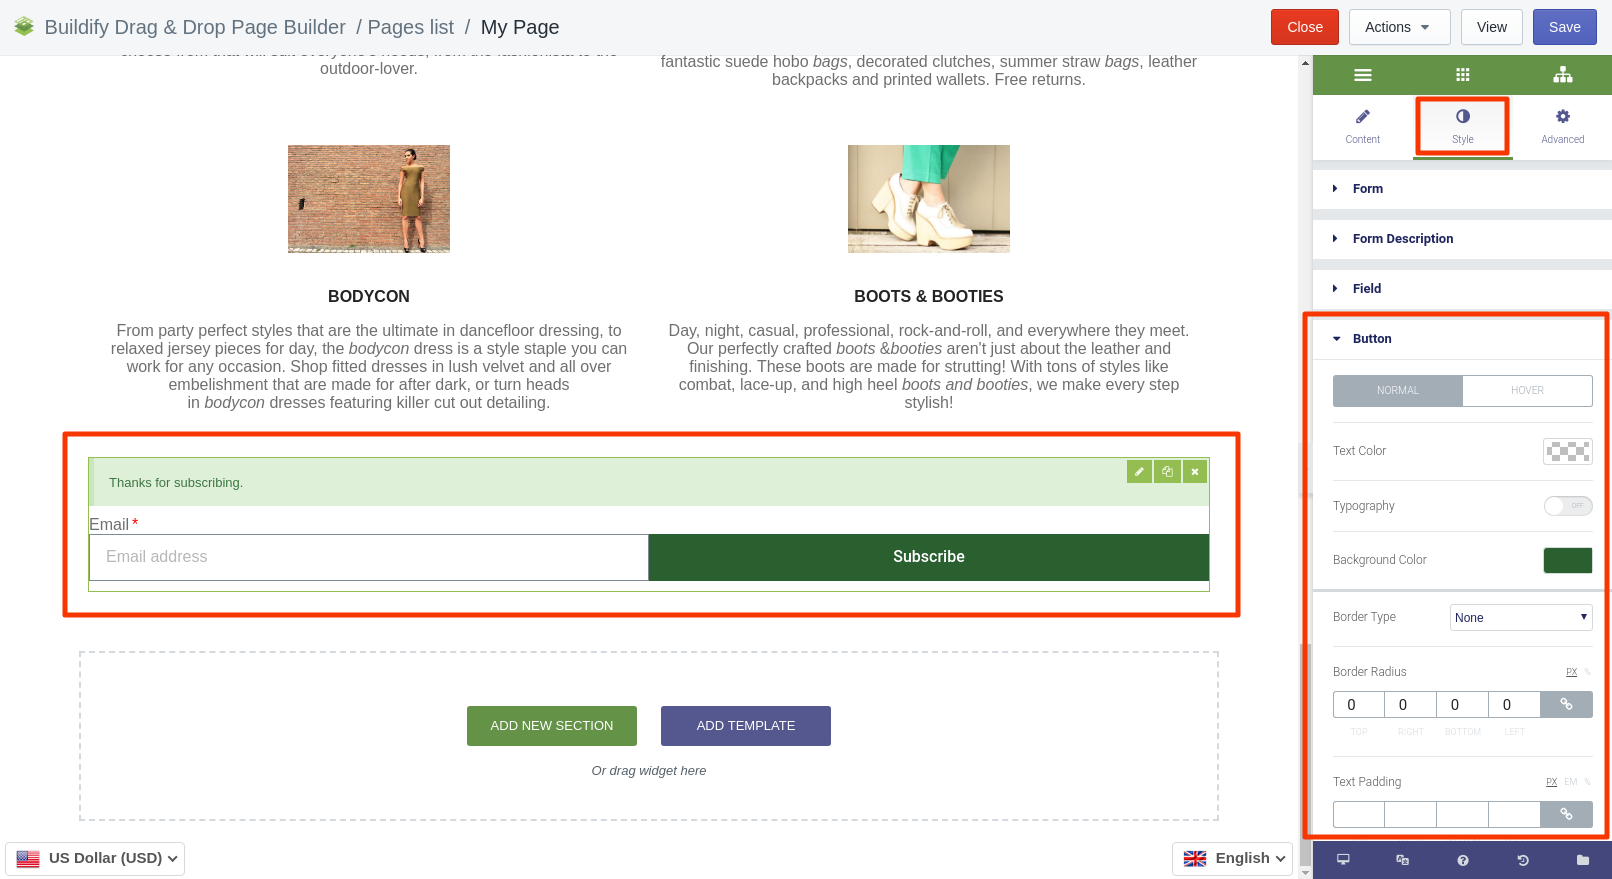1612x879 pixels.
Task: Toggle the Typography switch on
Action: [1568, 506]
